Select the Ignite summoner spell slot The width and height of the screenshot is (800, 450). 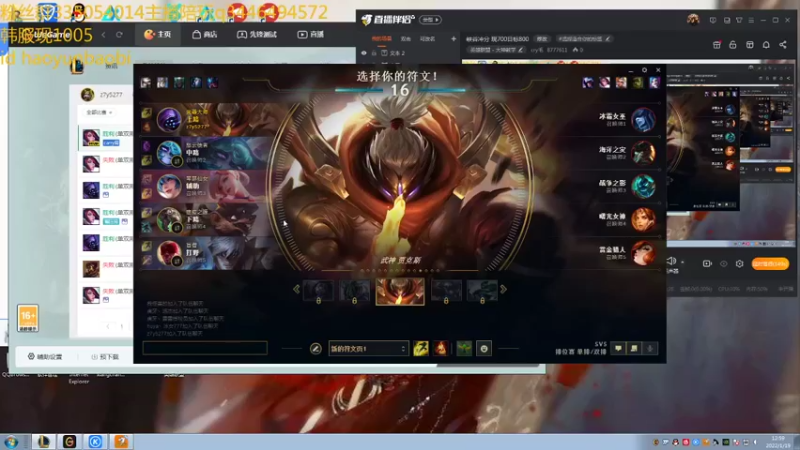[440, 348]
